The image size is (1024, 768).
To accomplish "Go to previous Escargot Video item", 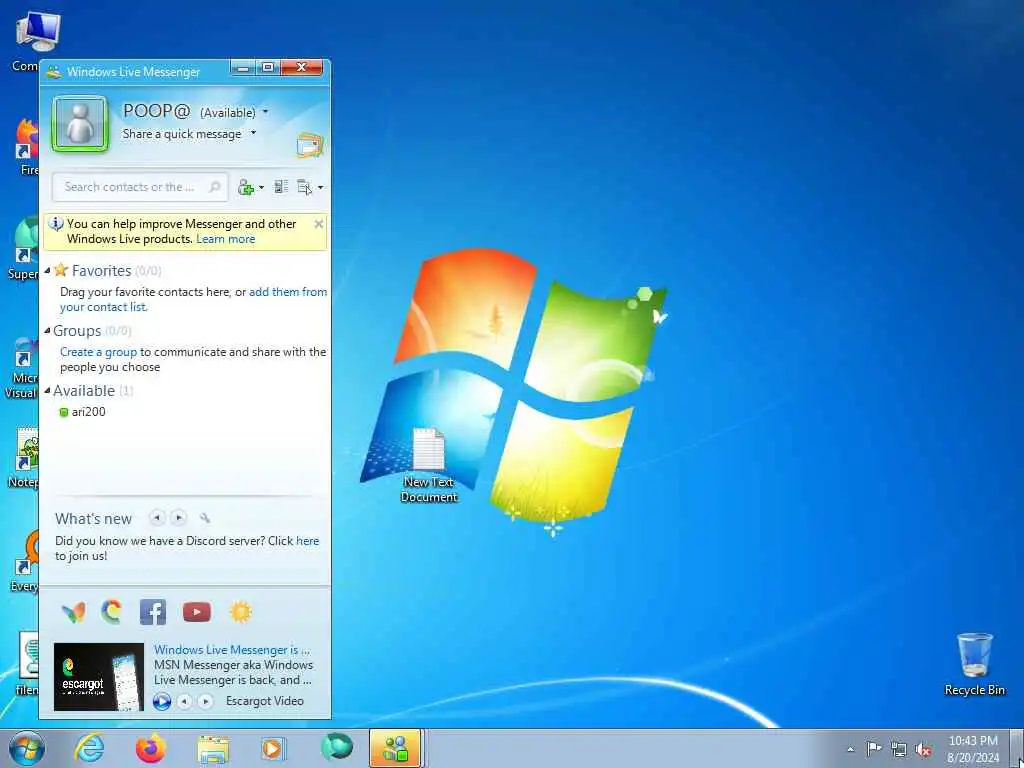I will [x=185, y=701].
